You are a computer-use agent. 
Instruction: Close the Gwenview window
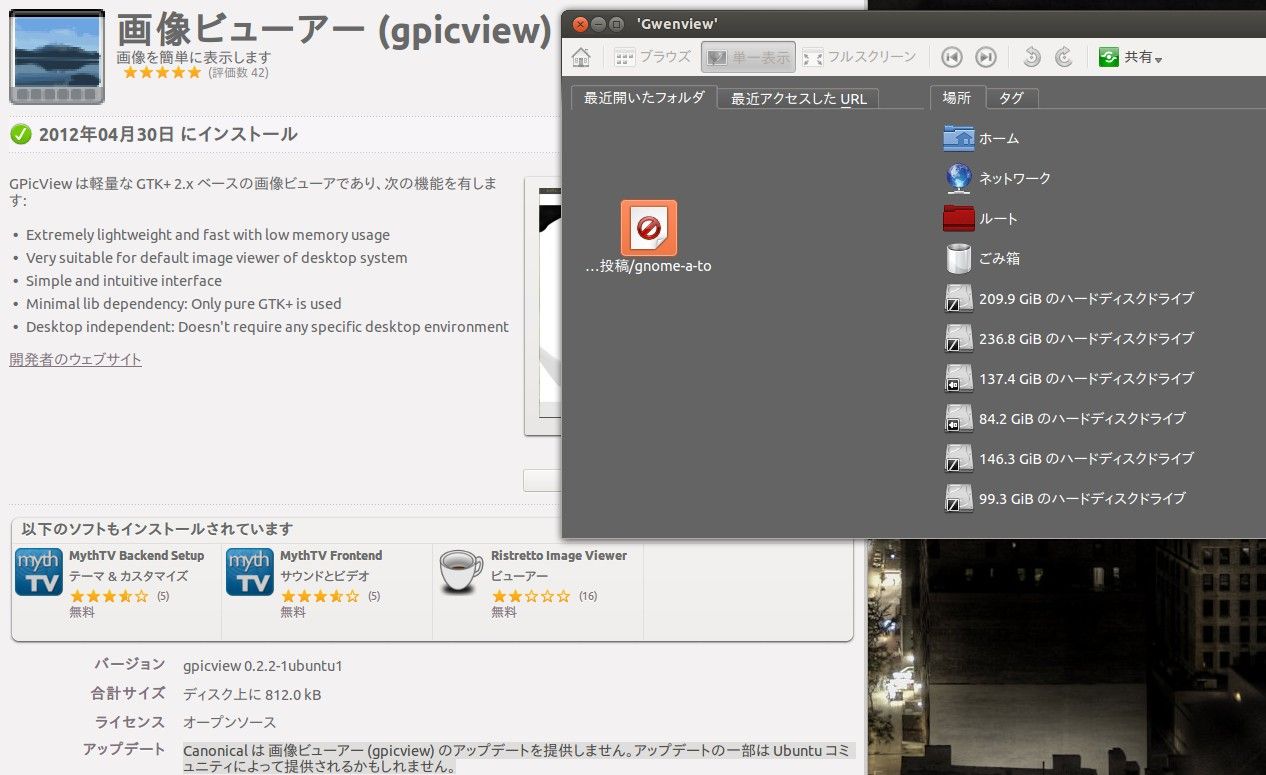(580, 23)
